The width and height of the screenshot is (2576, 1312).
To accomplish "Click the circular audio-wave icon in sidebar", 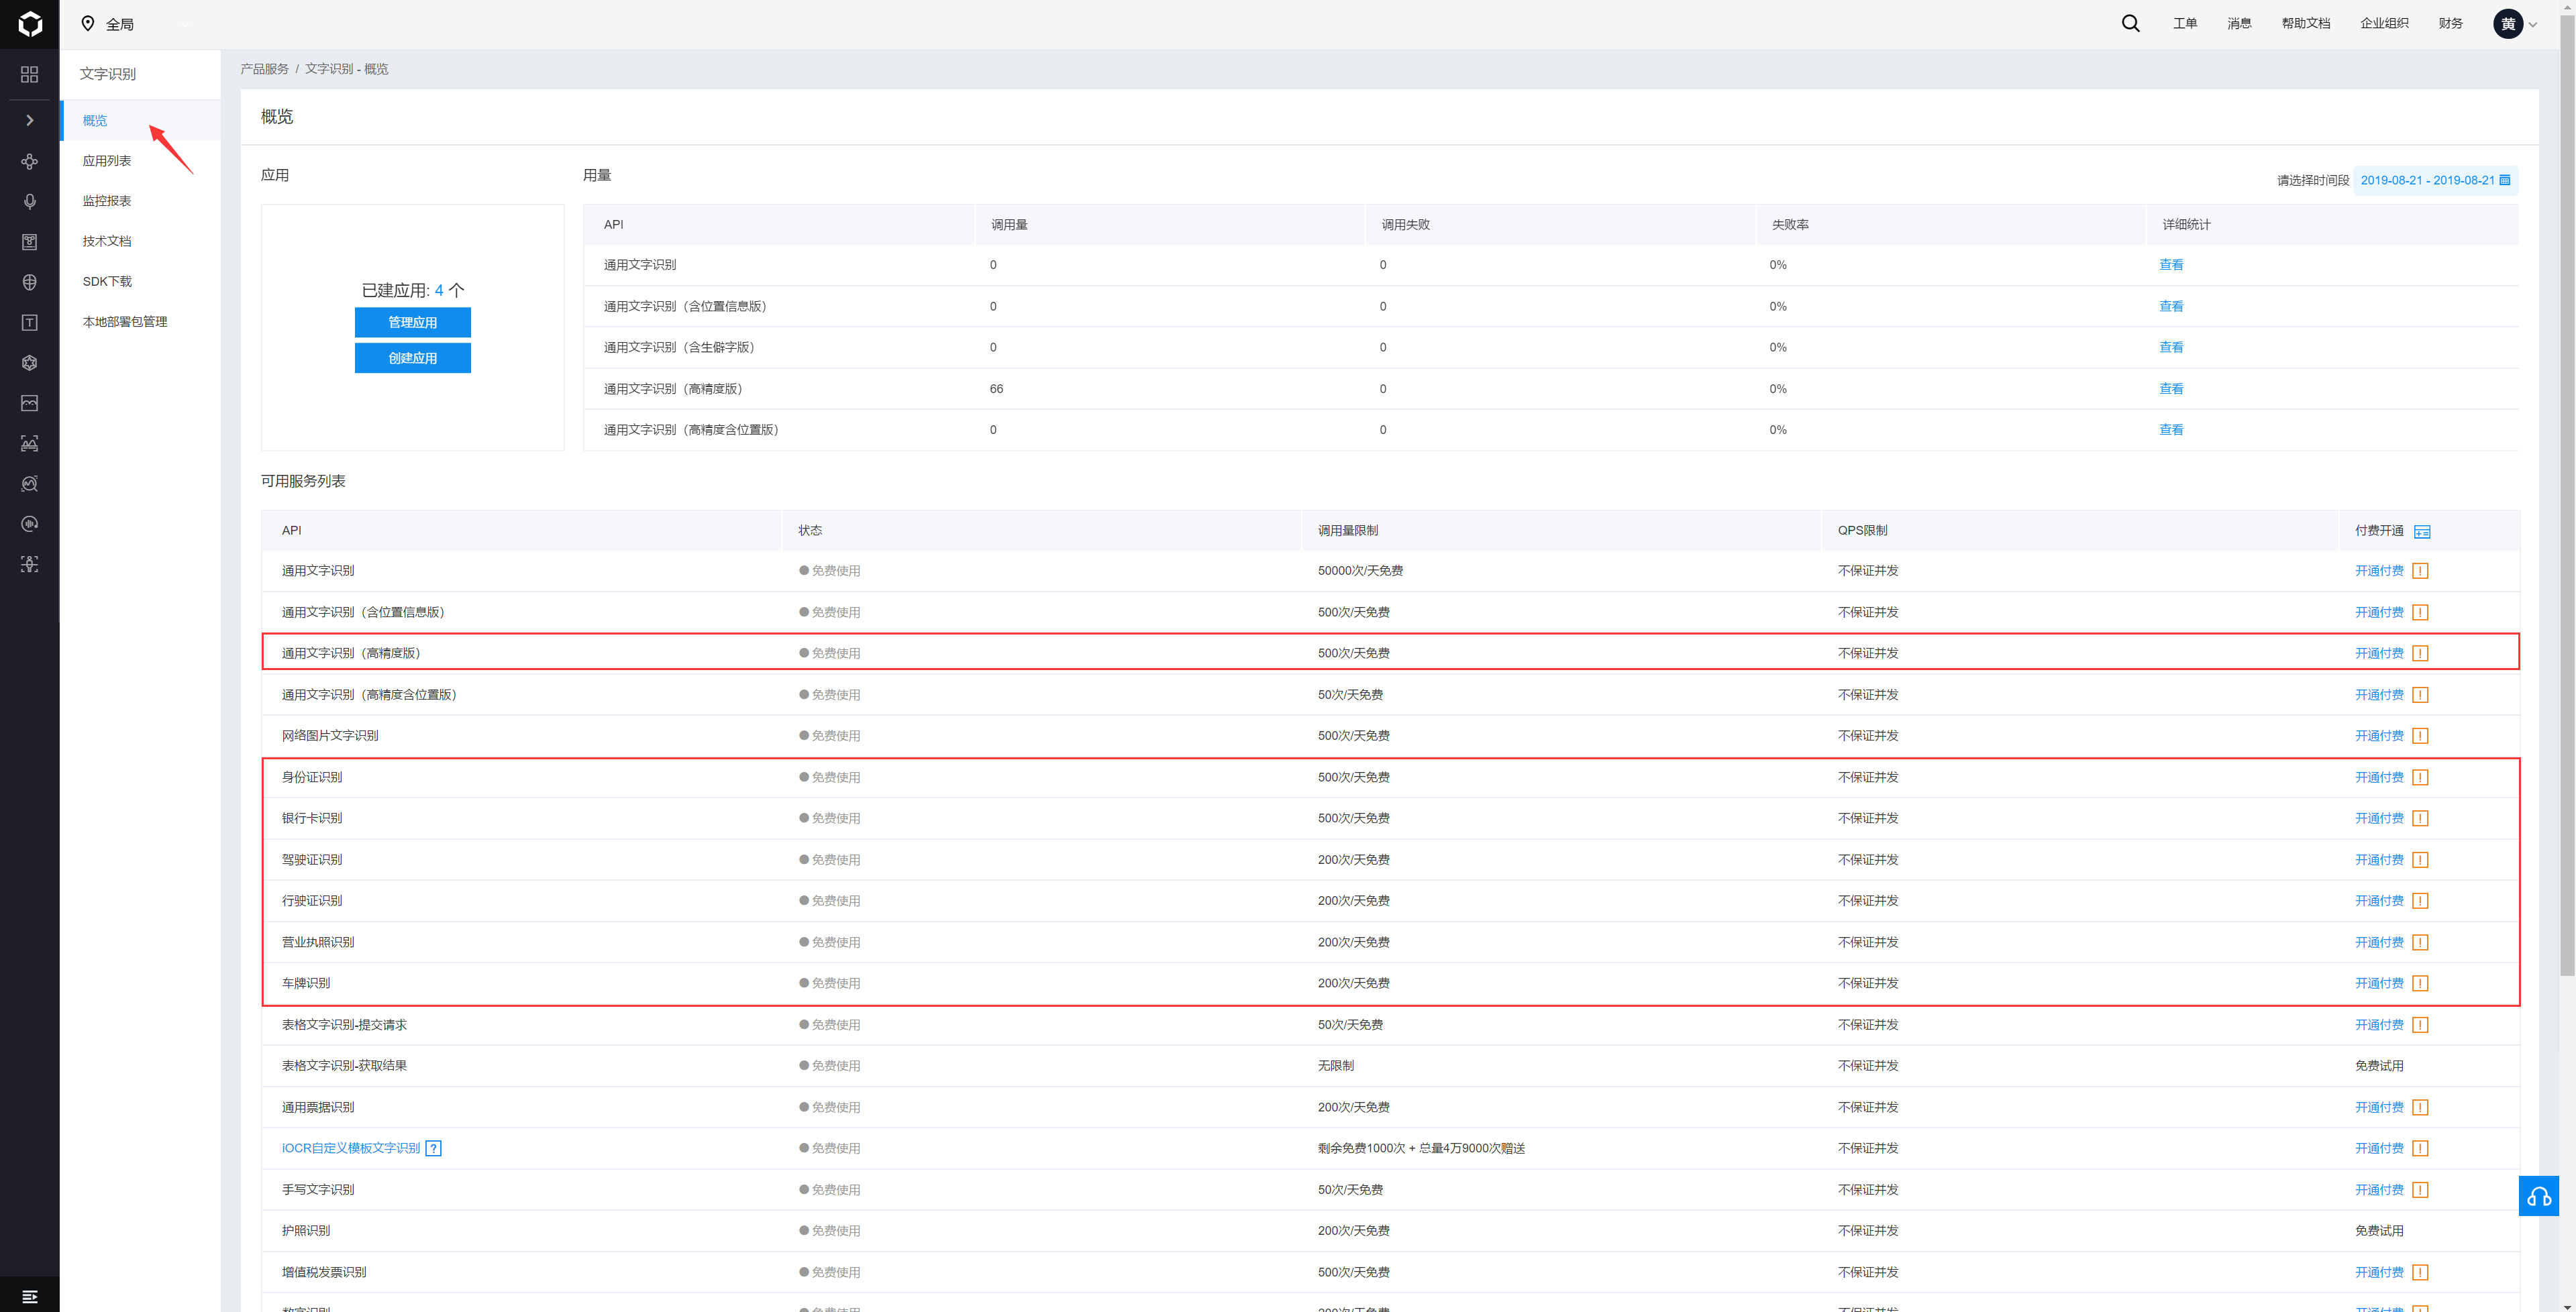I will pos(30,524).
